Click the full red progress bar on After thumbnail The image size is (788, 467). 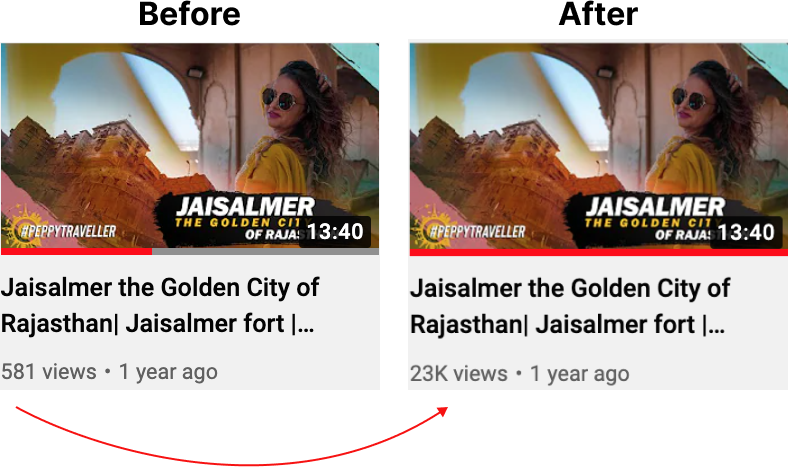click(599, 252)
